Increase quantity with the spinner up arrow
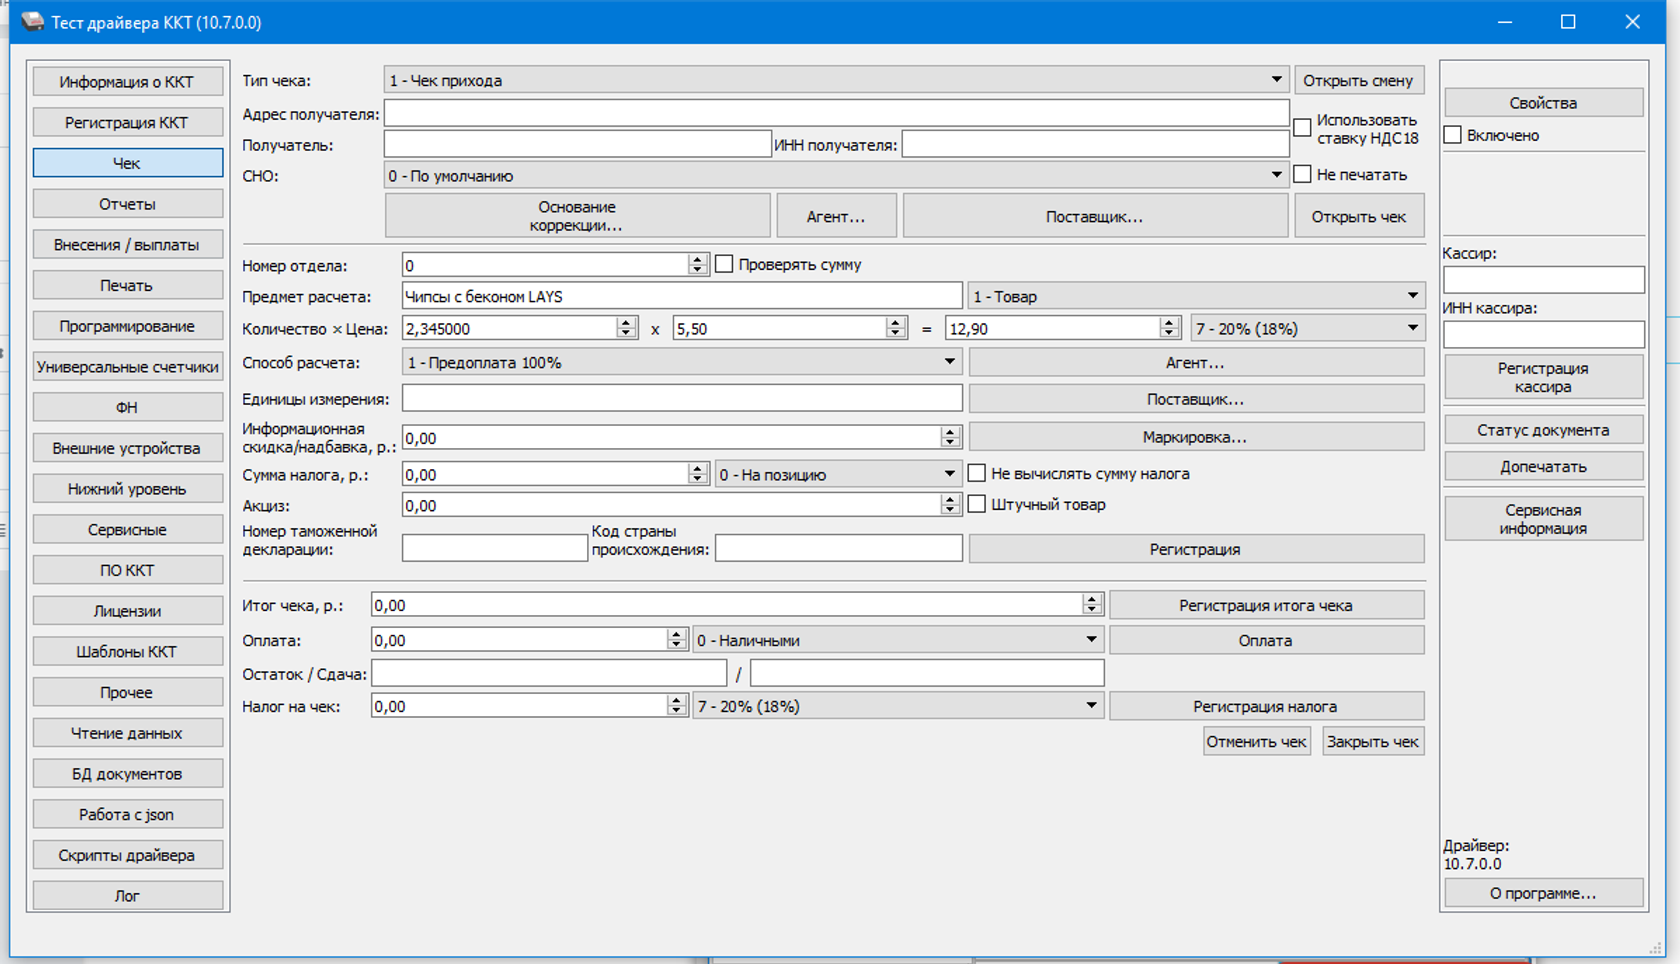Viewport: 1680px width, 964px height. click(626, 323)
